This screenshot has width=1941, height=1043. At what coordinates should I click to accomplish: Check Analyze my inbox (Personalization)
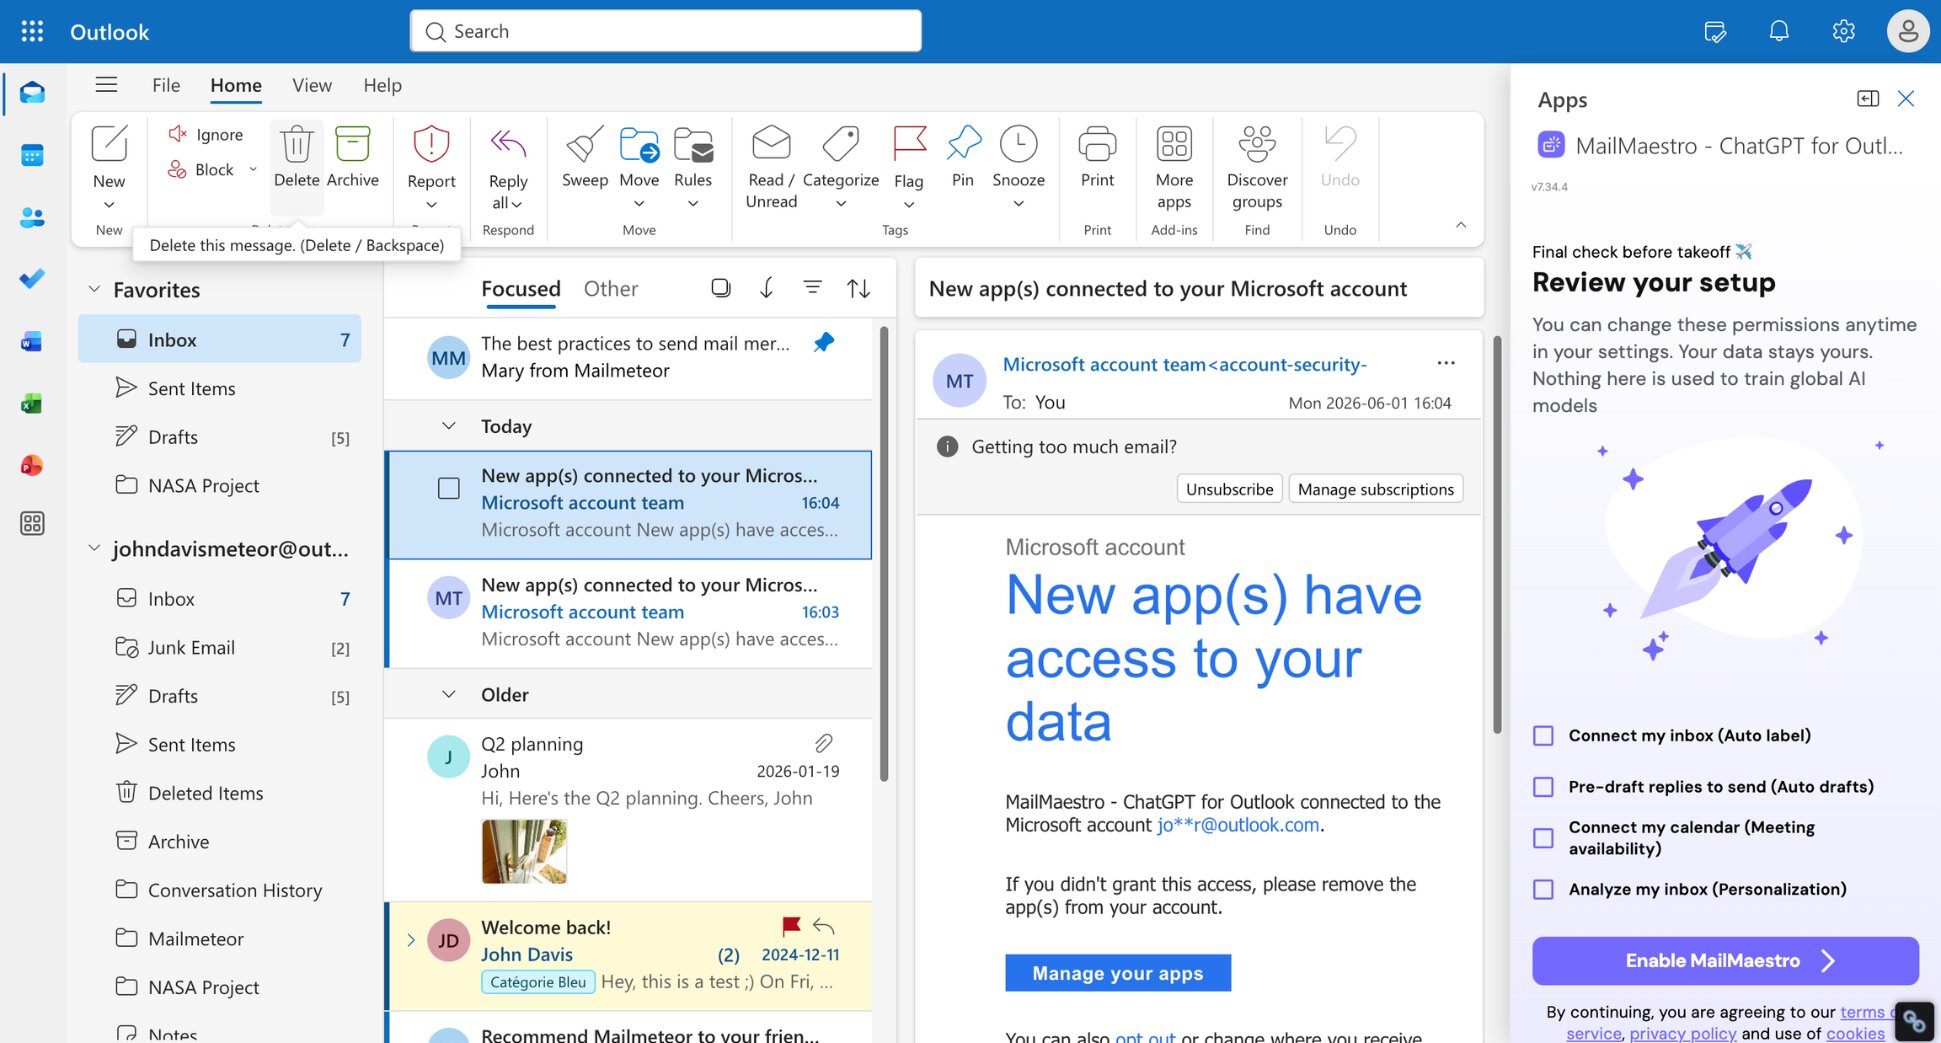(1543, 889)
